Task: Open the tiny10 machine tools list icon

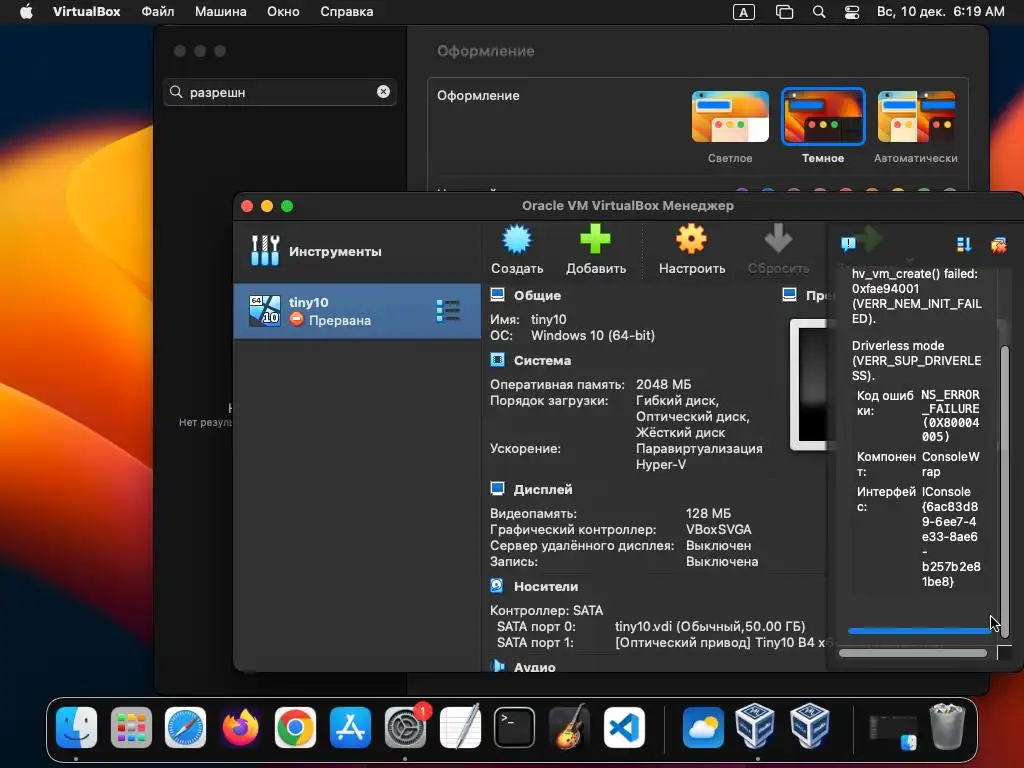Action: [x=448, y=311]
